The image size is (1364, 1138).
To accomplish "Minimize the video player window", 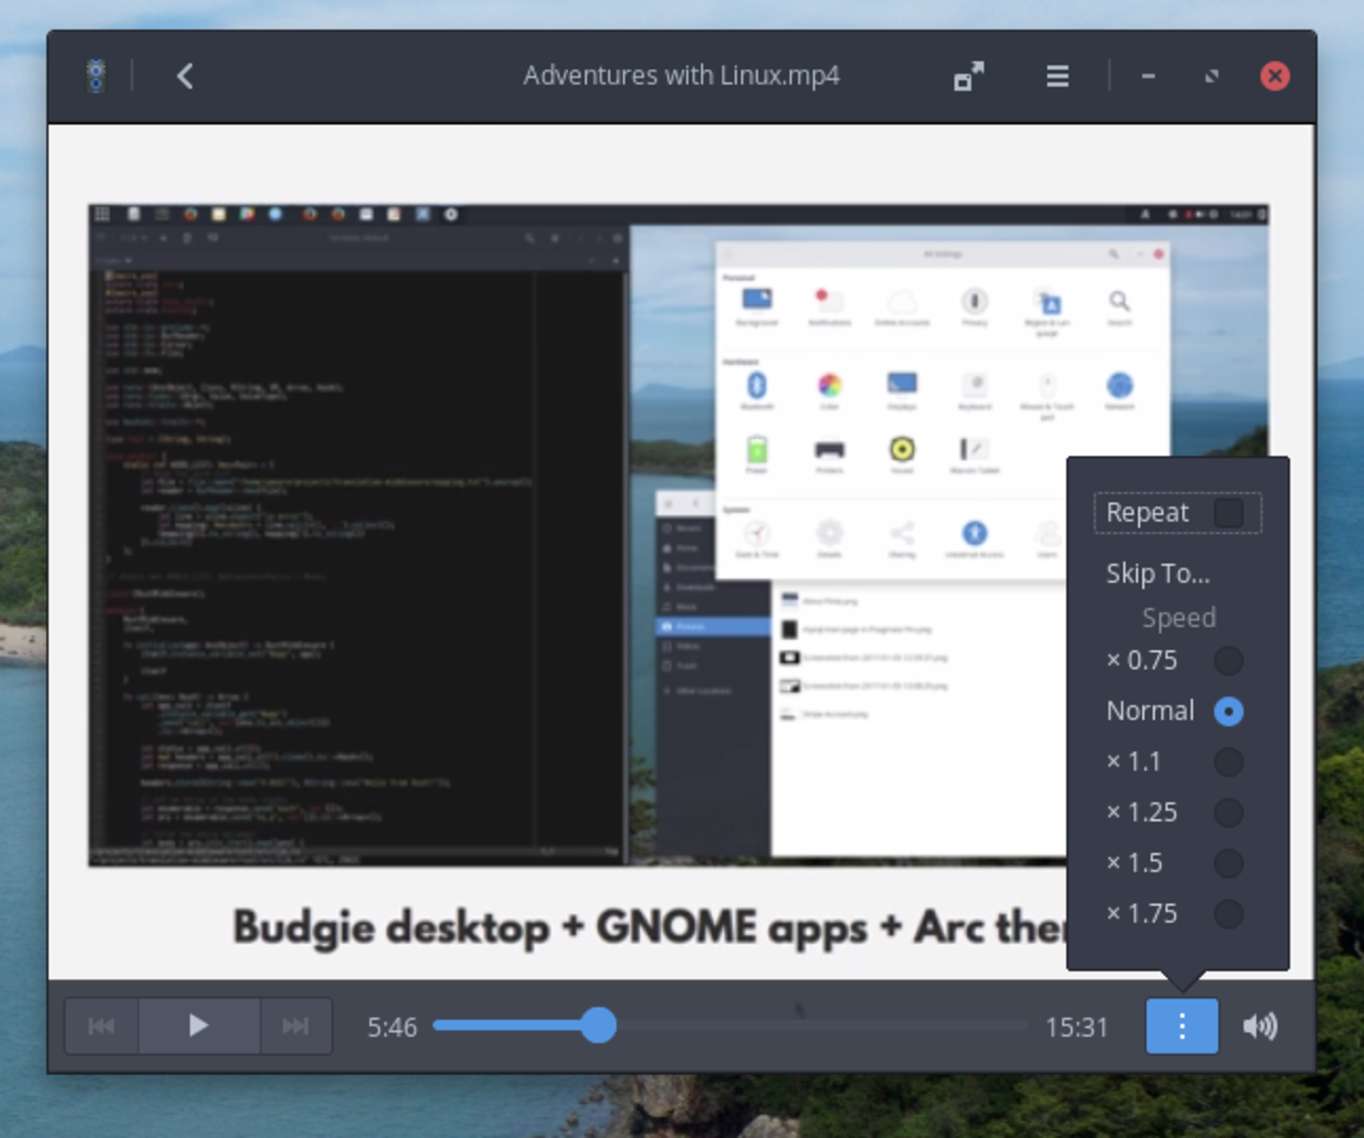I will coord(1148,76).
